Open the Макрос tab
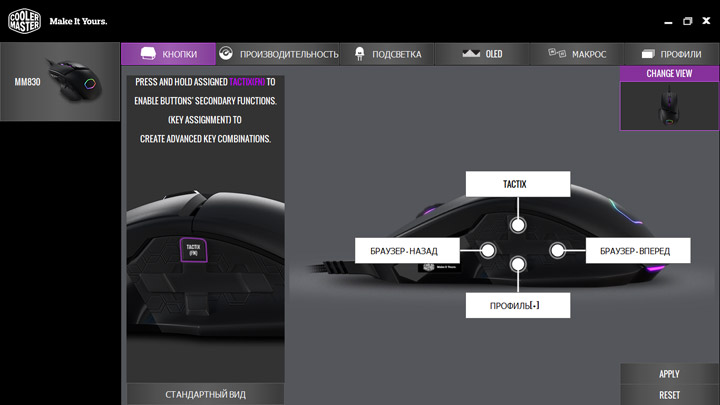The image size is (720, 405). pyautogui.click(x=577, y=54)
